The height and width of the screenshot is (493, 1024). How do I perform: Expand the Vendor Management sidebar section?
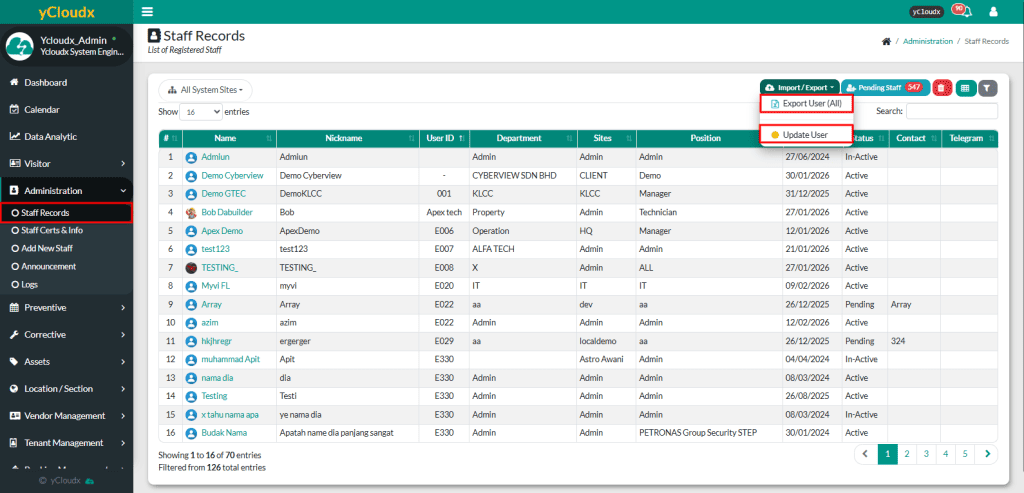coord(66,415)
